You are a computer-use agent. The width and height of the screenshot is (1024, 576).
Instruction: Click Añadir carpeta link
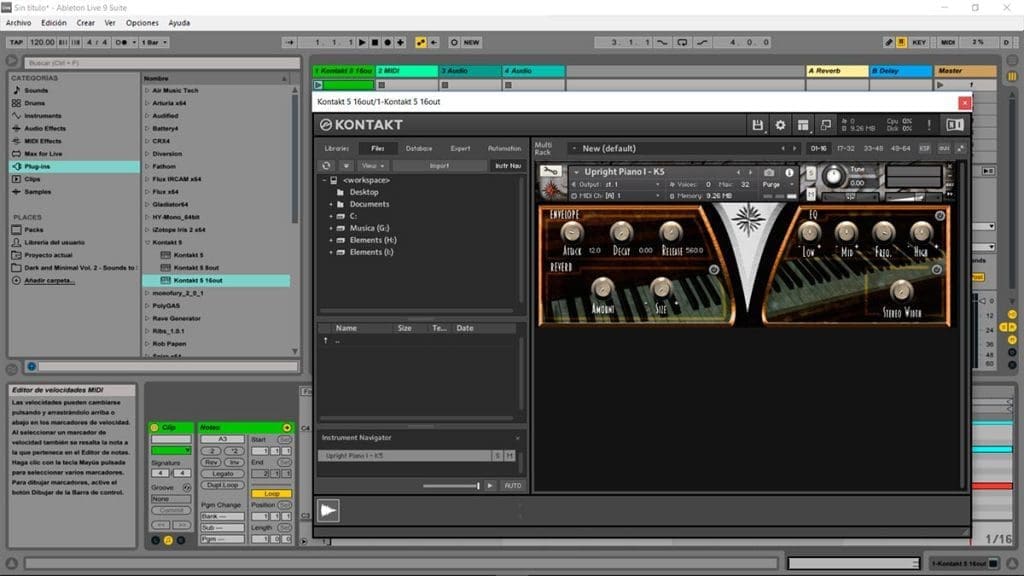click(50, 281)
